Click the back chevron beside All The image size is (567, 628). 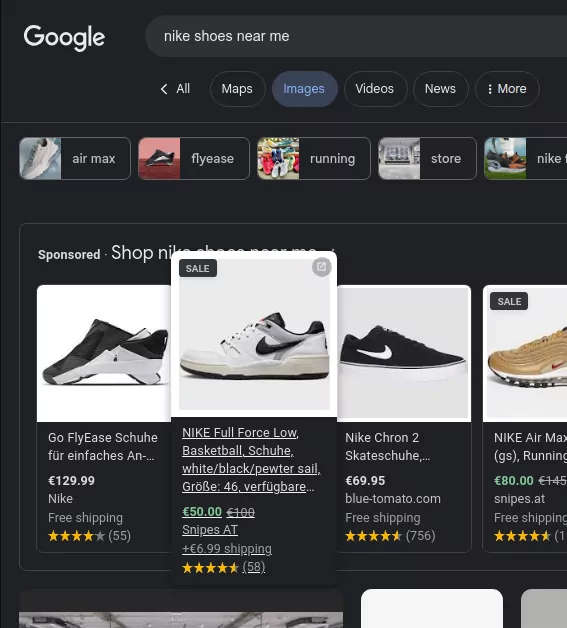[164, 89]
